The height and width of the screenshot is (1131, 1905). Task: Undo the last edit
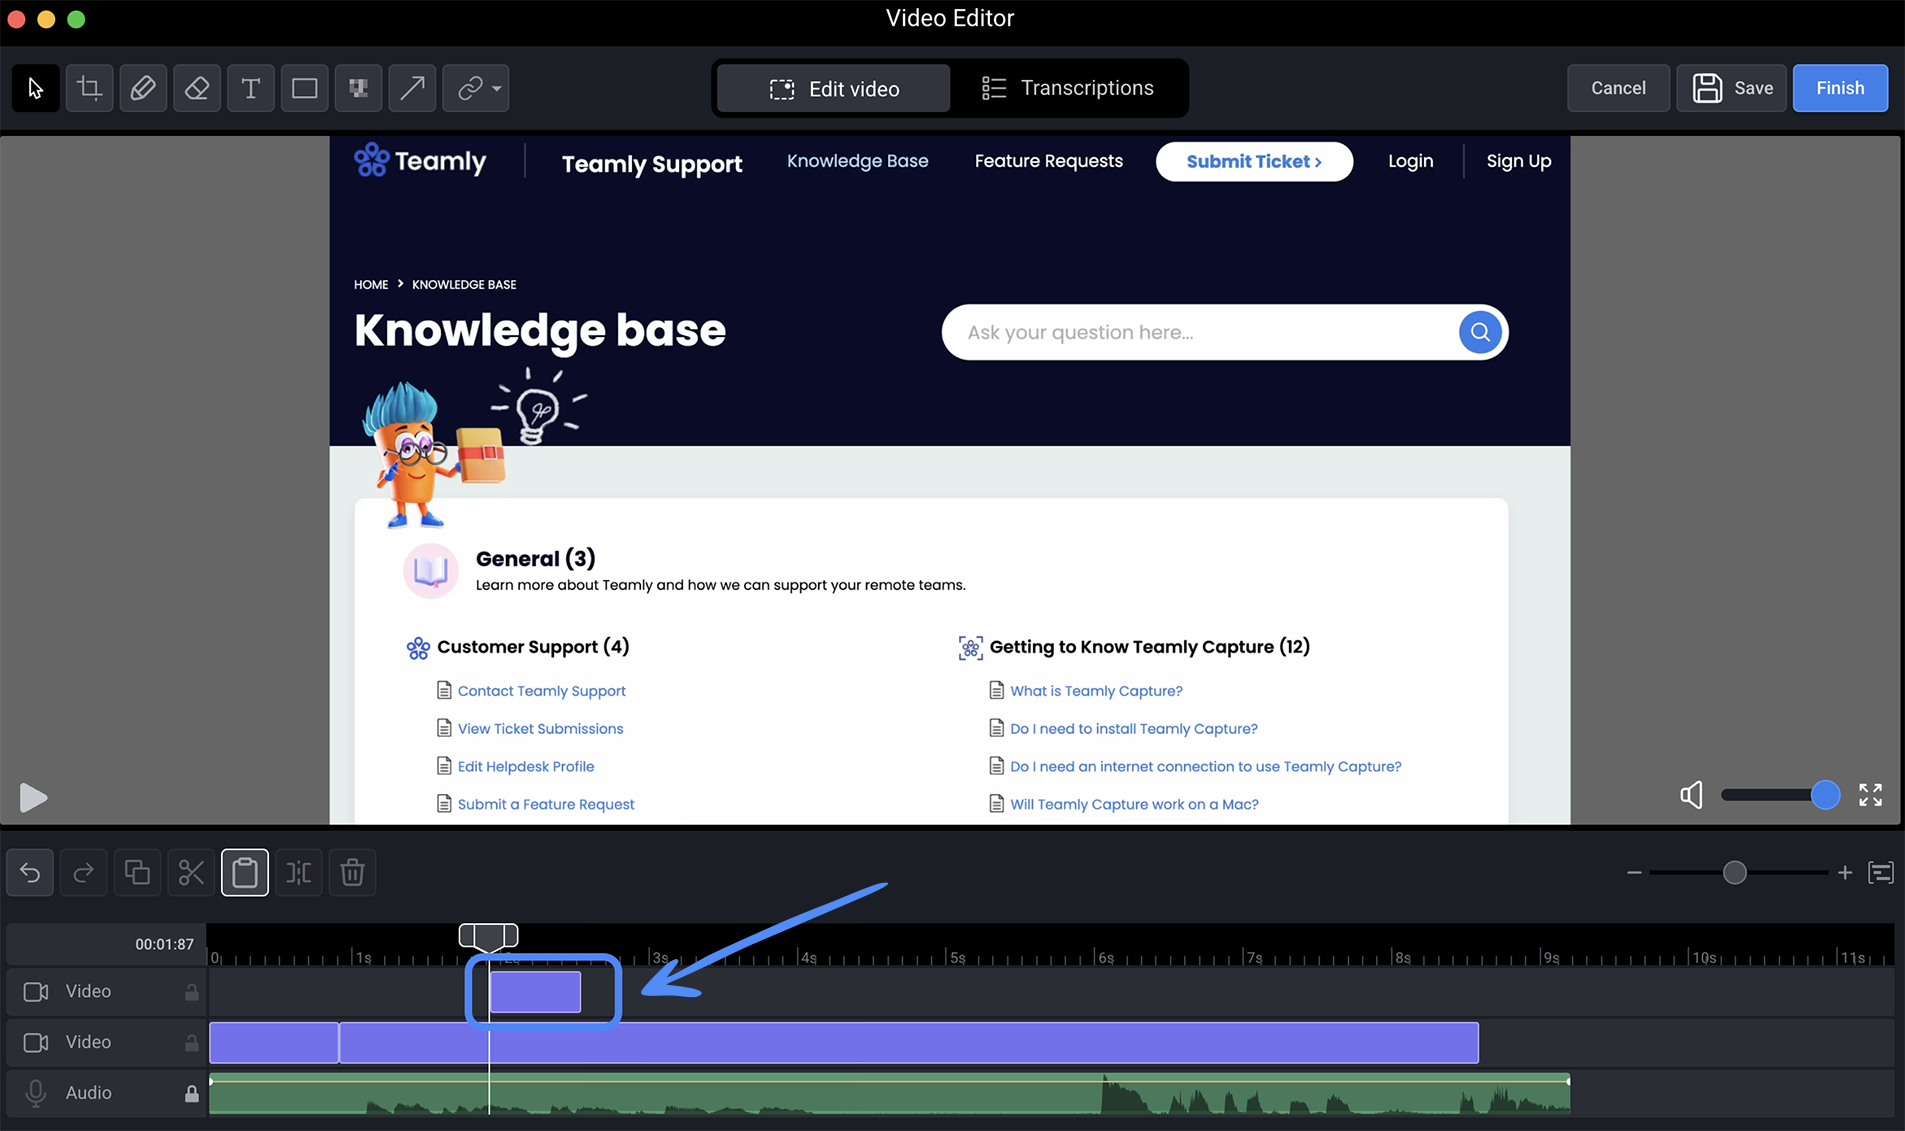point(30,873)
